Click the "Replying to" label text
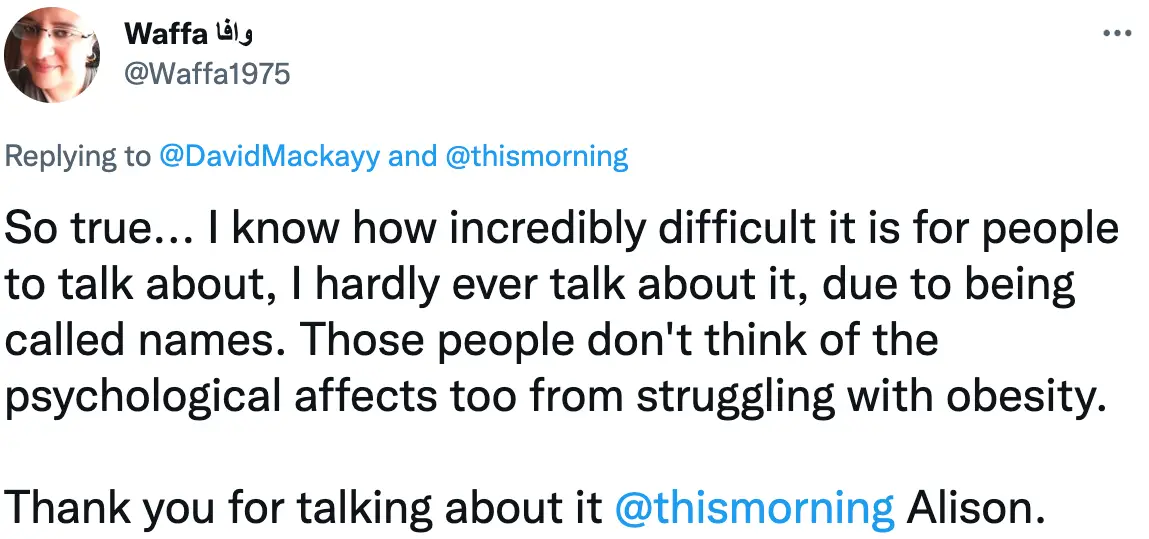 click(78, 157)
